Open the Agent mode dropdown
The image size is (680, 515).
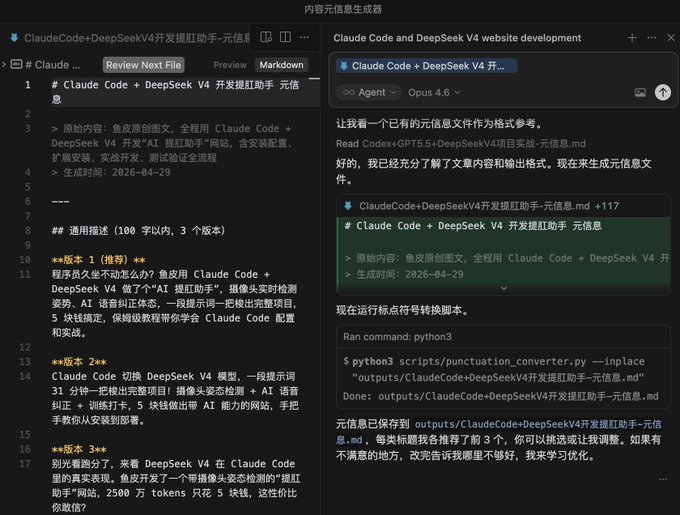(x=369, y=92)
